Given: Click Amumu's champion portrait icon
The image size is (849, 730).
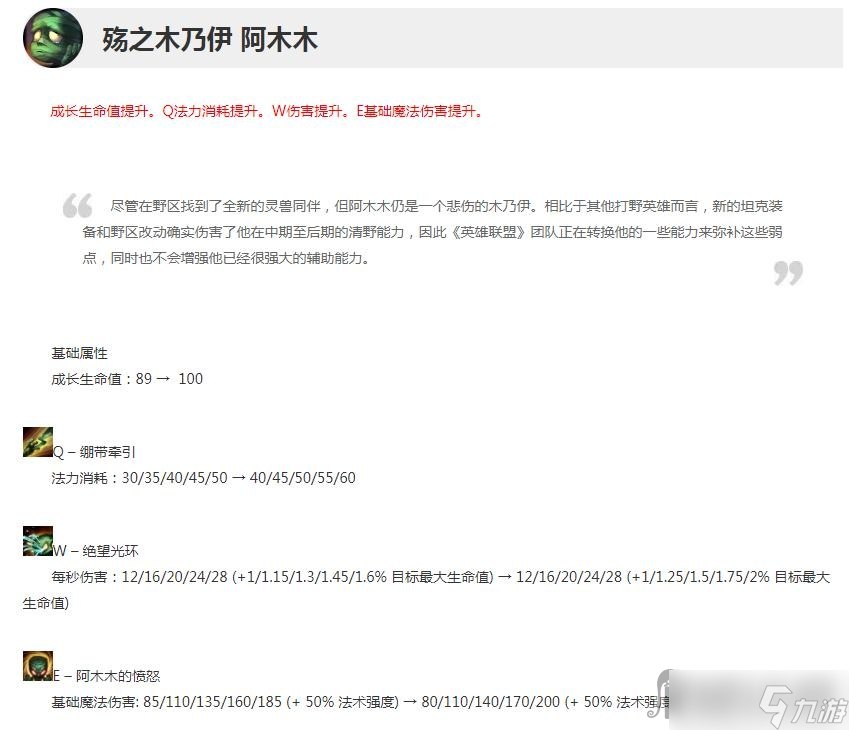Looking at the screenshot, I should tap(53, 38).
